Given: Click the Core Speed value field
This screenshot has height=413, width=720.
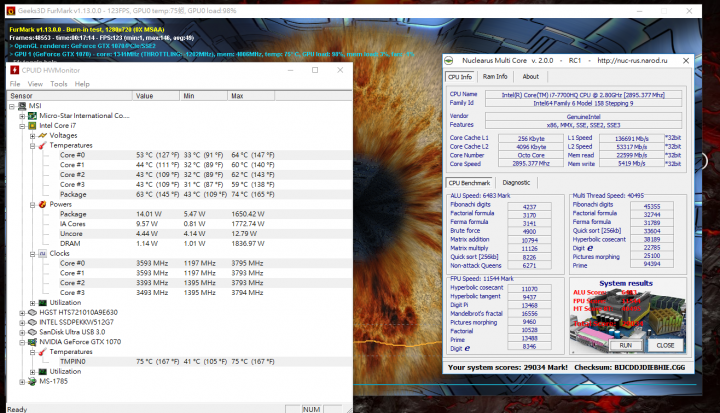Looking at the screenshot, I should 531,164.
